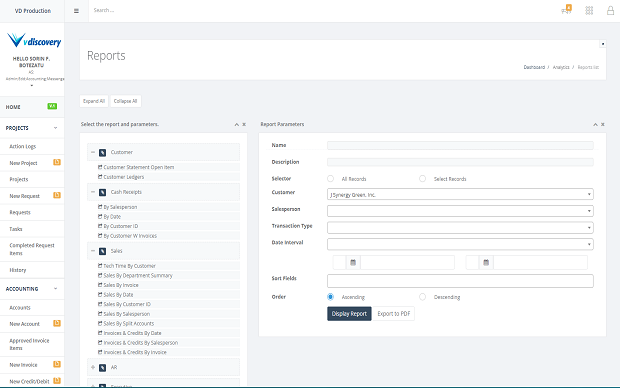Viewport: 620px width, 388px height.
Task: Close the report selection panel
Action: pos(244,125)
